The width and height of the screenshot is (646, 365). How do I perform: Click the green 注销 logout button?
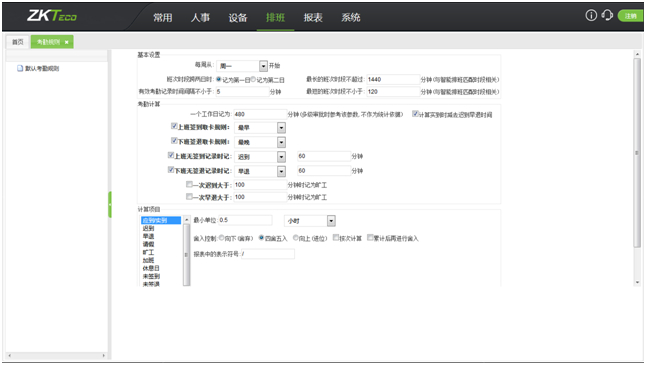point(630,16)
